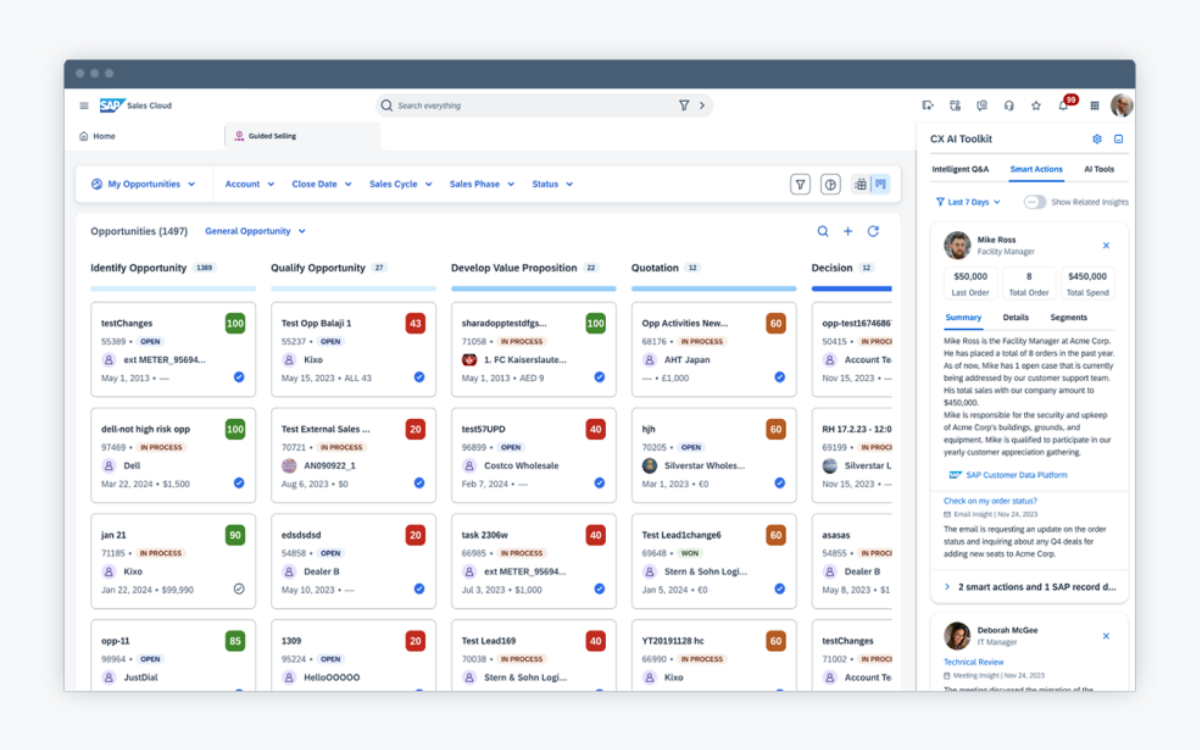Click the refresh opportunities icon

pos(873,231)
